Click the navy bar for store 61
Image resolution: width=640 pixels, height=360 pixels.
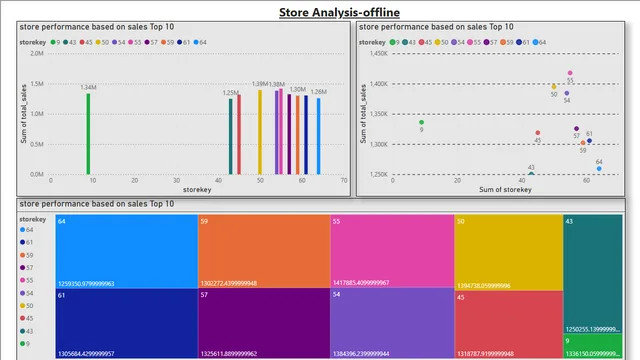306,135
